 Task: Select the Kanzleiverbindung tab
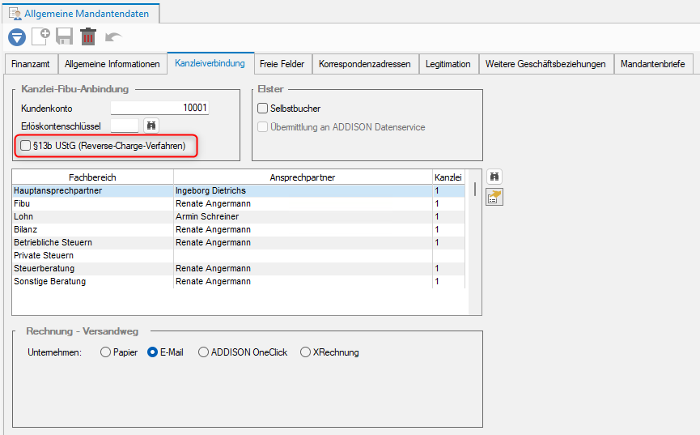[210, 63]
